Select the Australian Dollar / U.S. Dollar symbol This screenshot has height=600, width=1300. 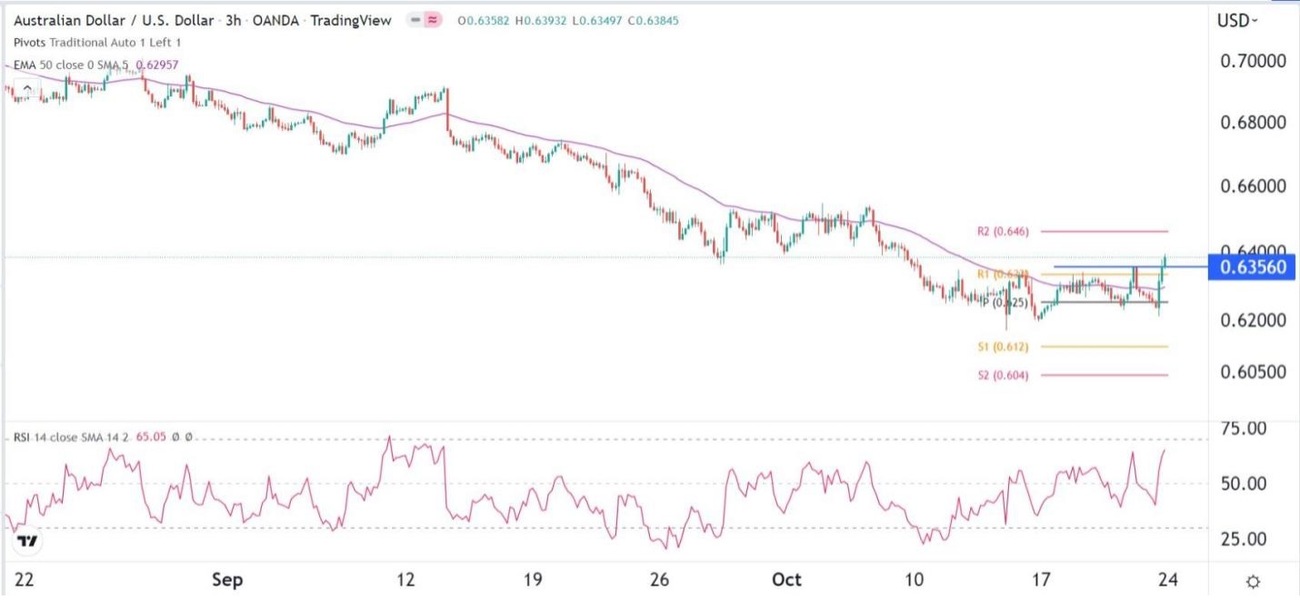110,19
